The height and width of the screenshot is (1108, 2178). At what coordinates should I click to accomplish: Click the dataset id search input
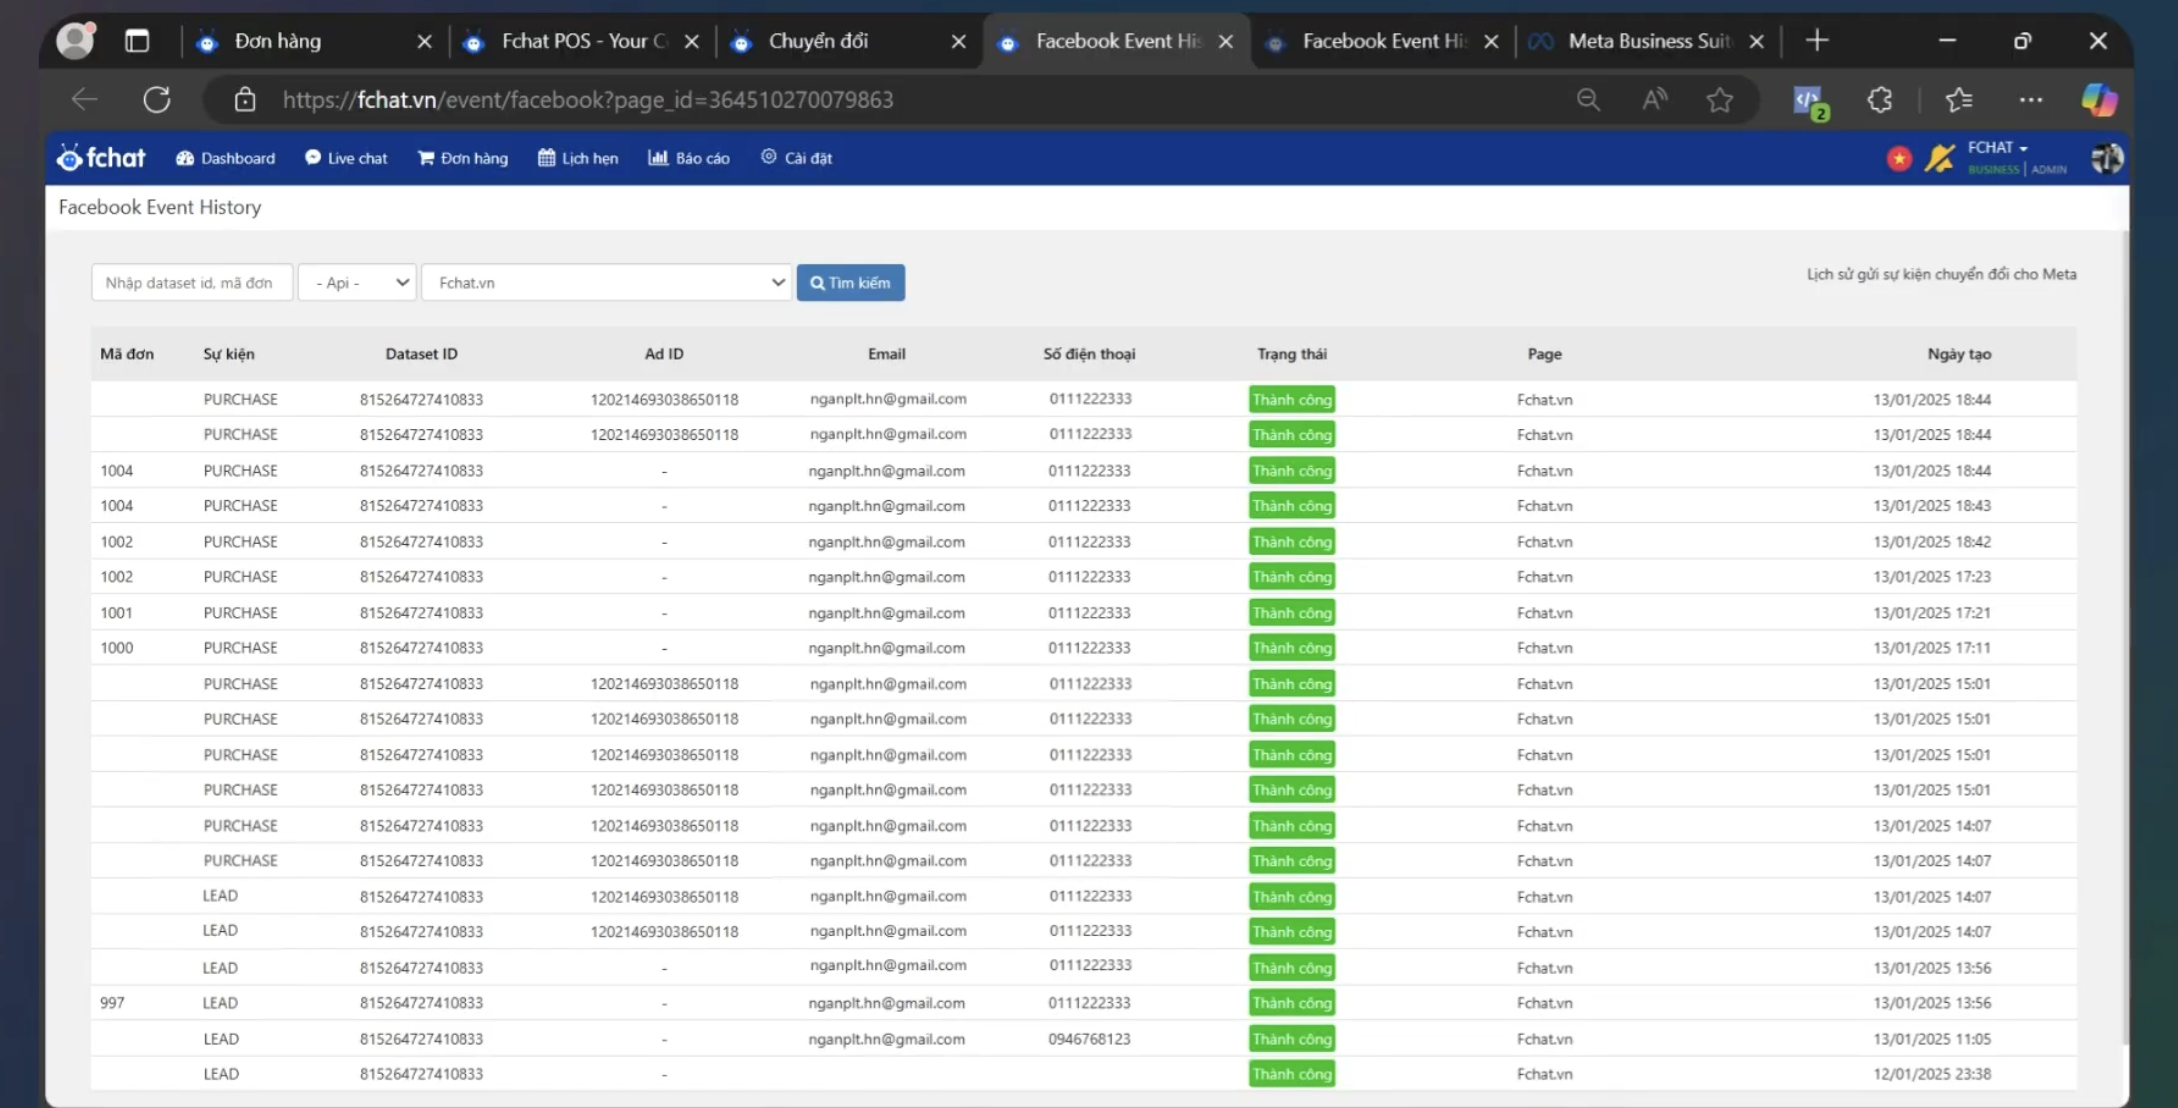tap(191, 283)
